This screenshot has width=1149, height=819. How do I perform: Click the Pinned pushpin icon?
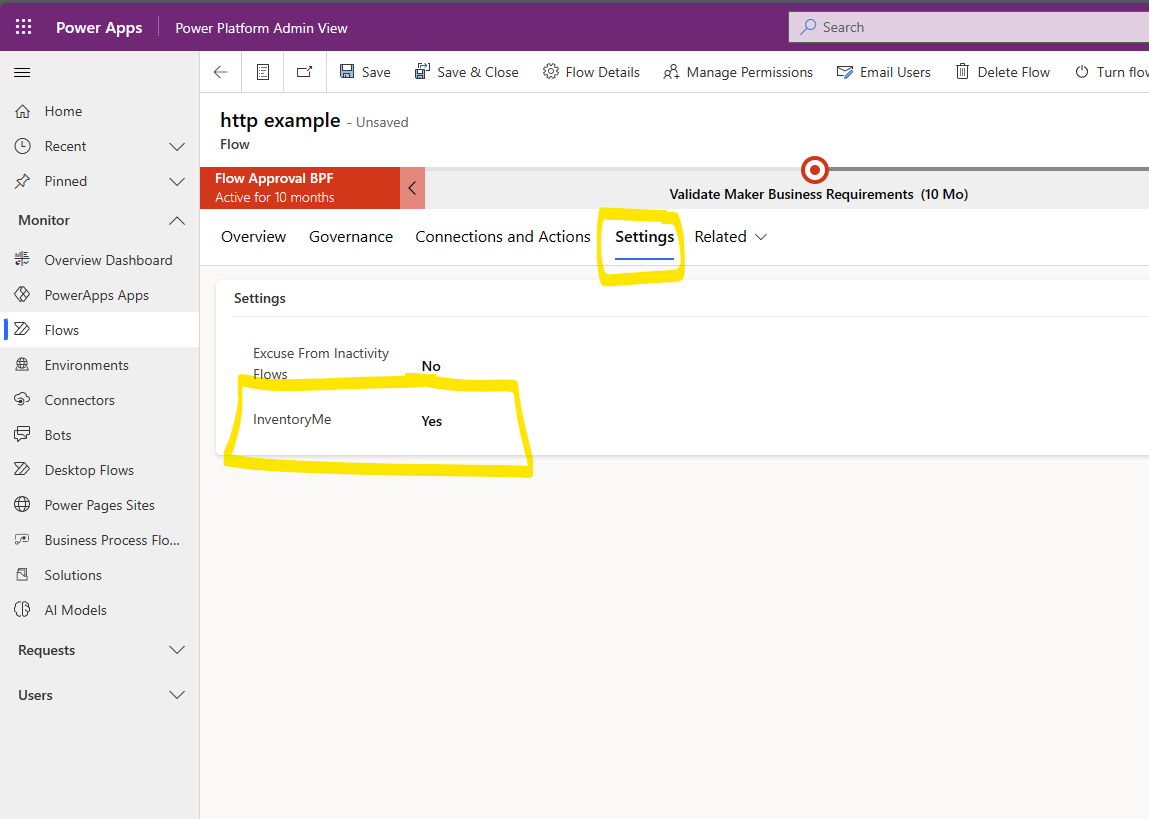[x=23, y=181]
